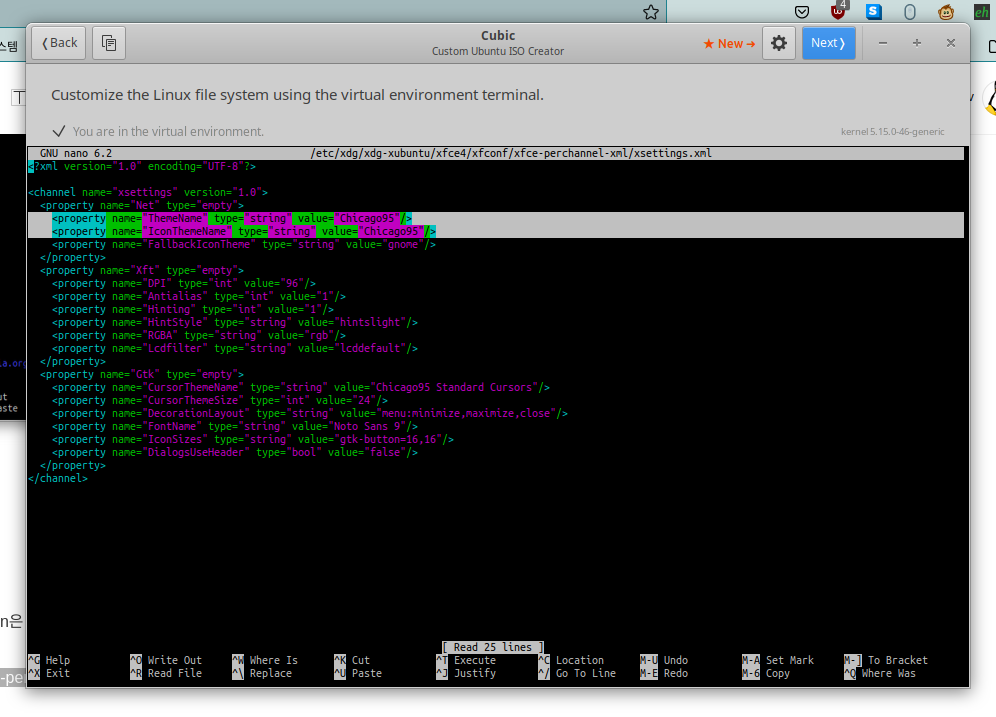This screenshot has width=996, height=717.
Task: Click the FontName Noto Sans 9 line
Action: click(x=235, y=427)
